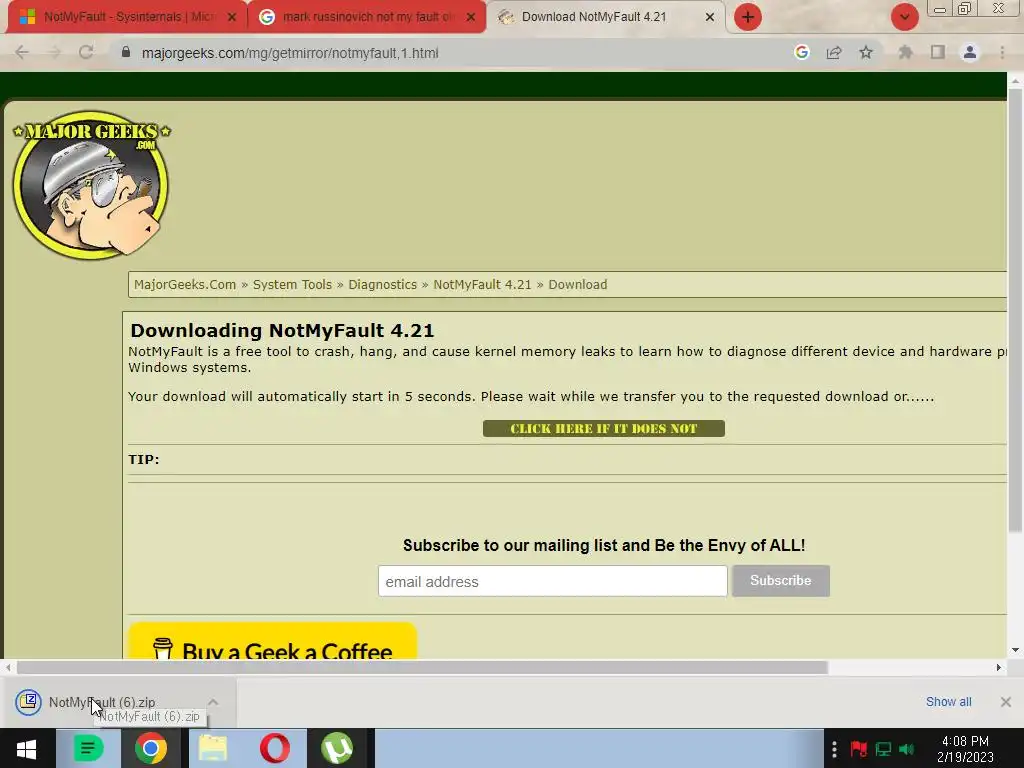Click the scroll down arrow

1015,650
